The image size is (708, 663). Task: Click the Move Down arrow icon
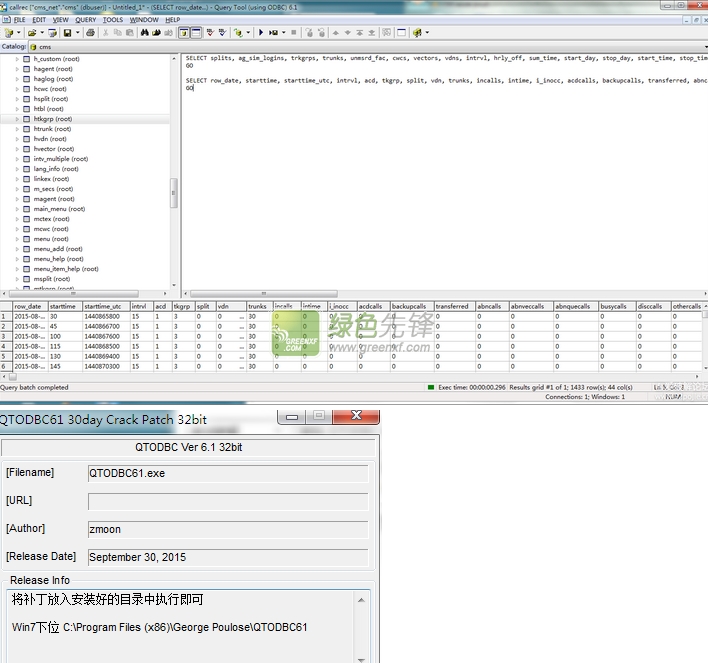348,33
